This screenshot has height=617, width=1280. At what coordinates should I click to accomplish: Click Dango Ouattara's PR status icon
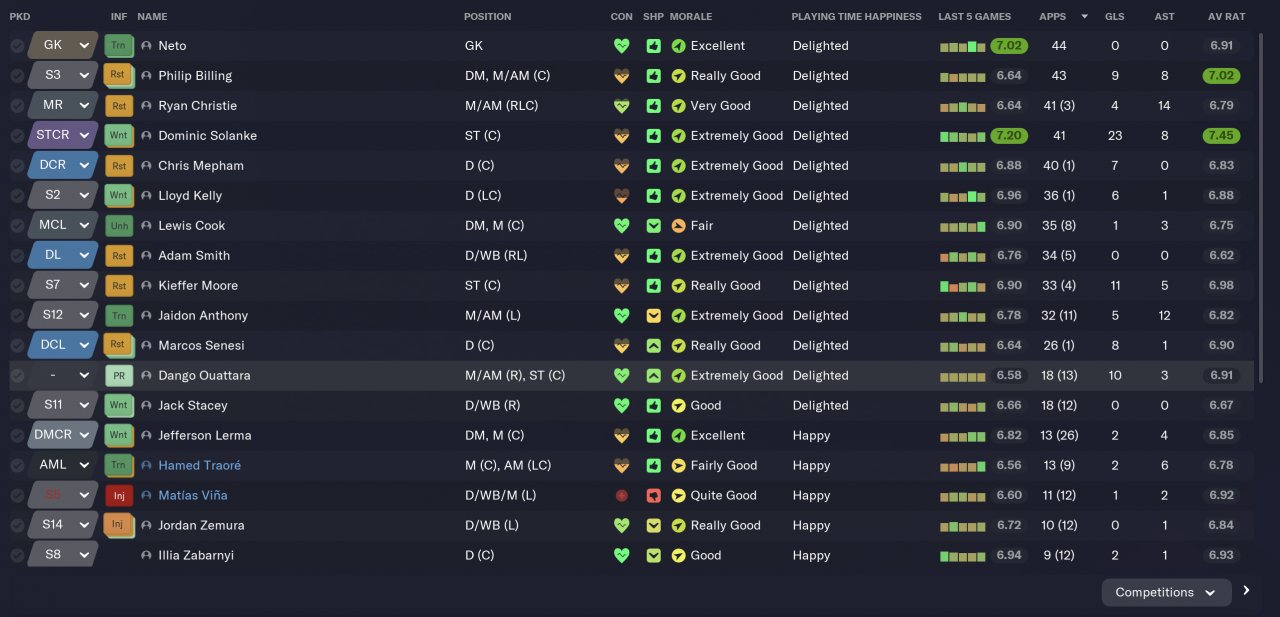(x=119, y=376)
